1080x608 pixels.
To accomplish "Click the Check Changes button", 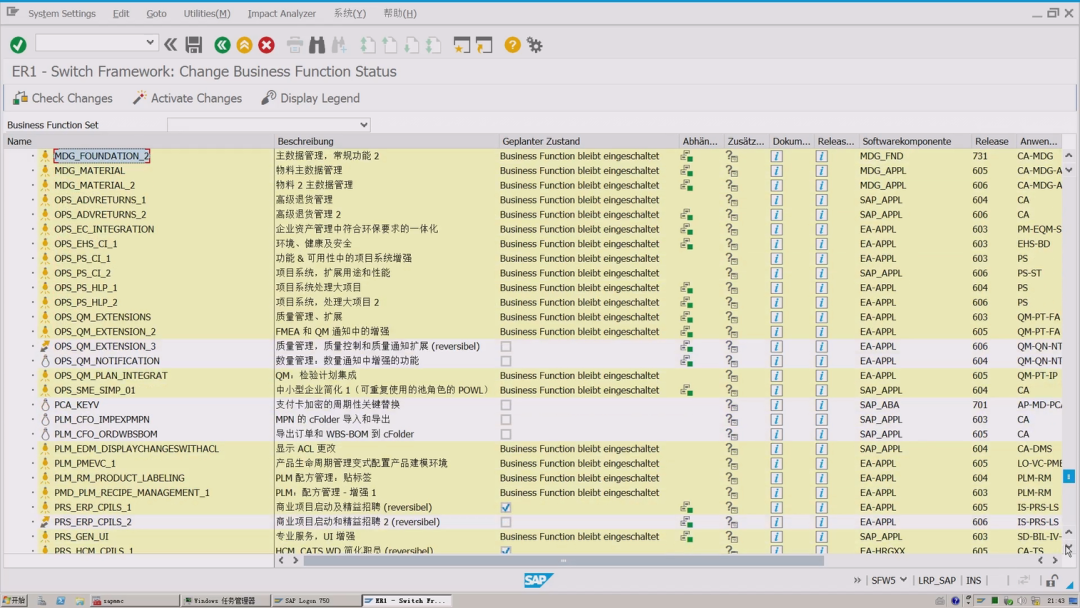I will (63, 98).
